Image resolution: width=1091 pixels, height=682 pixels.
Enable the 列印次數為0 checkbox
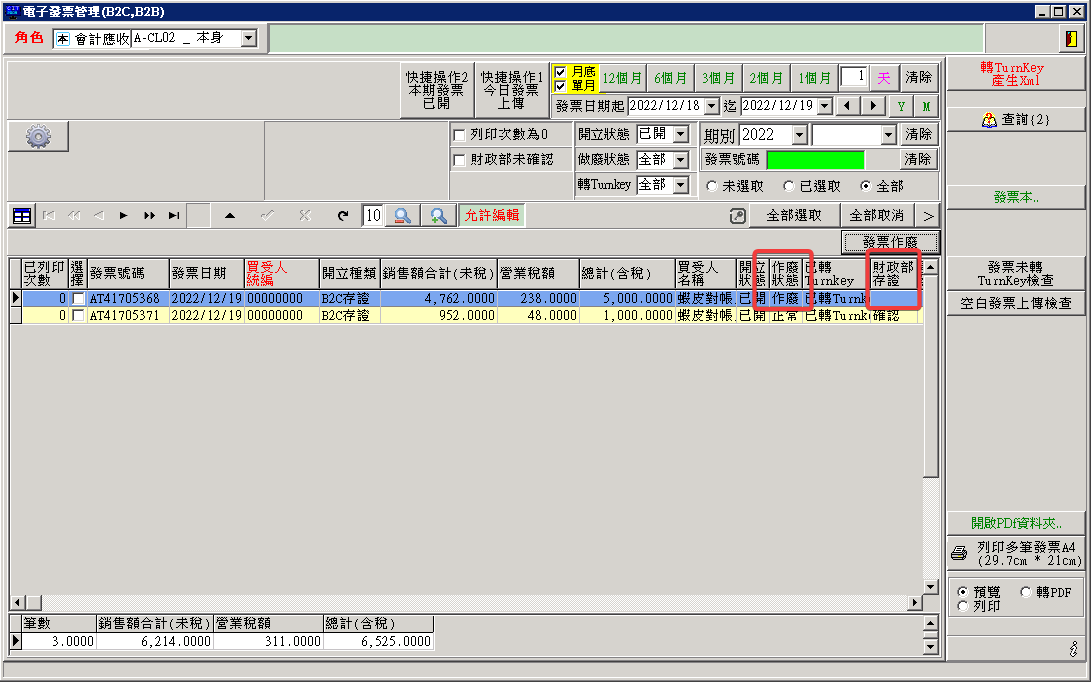tap(460, 135)
